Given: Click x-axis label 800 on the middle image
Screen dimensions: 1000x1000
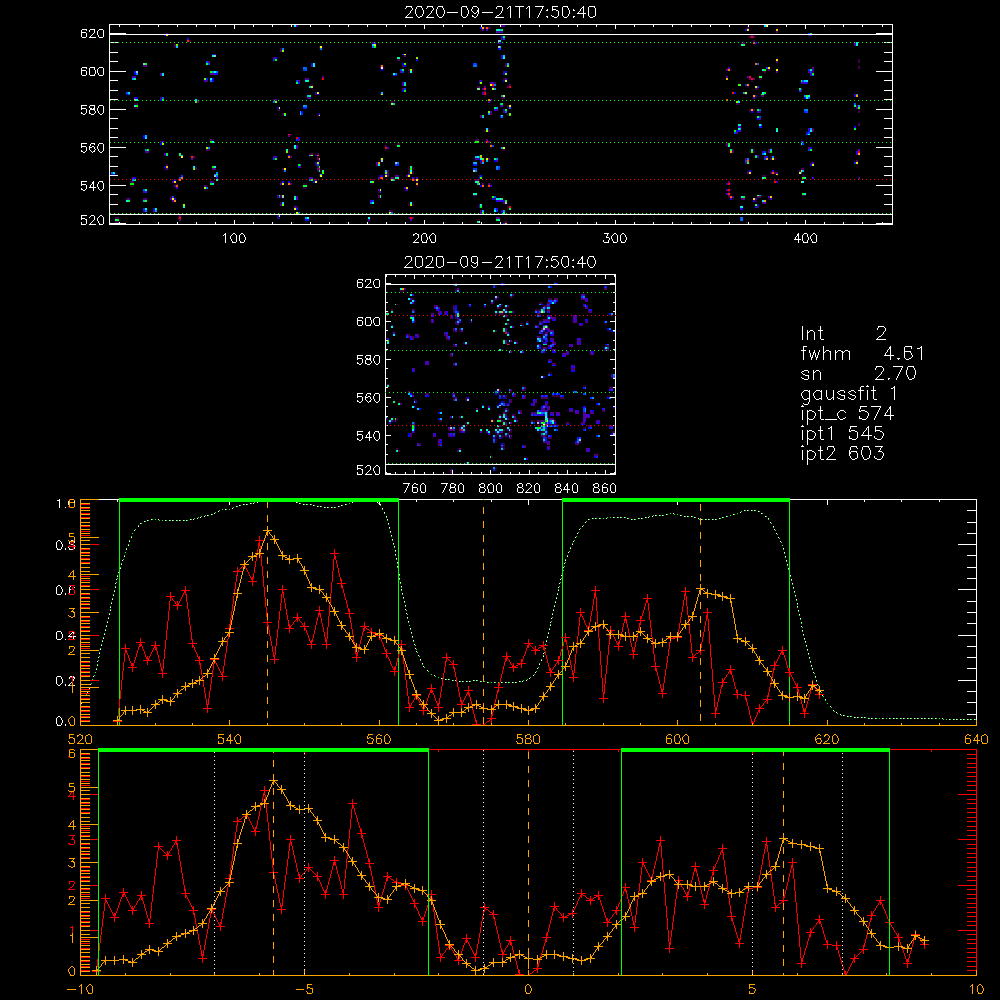Looking at the screenshot, I should coord(490,489).
